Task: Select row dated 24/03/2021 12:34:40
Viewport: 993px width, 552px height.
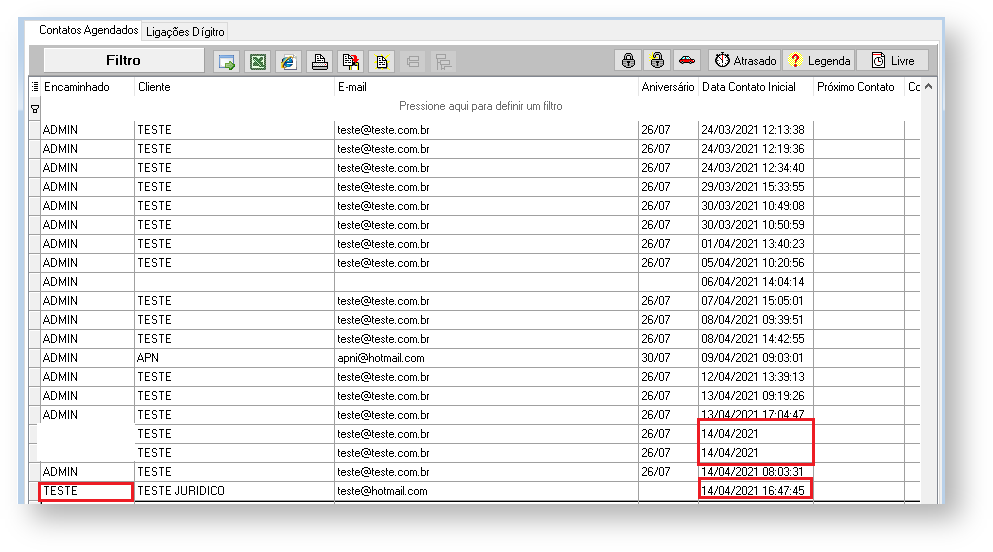Action: click(x=474, y=168)
